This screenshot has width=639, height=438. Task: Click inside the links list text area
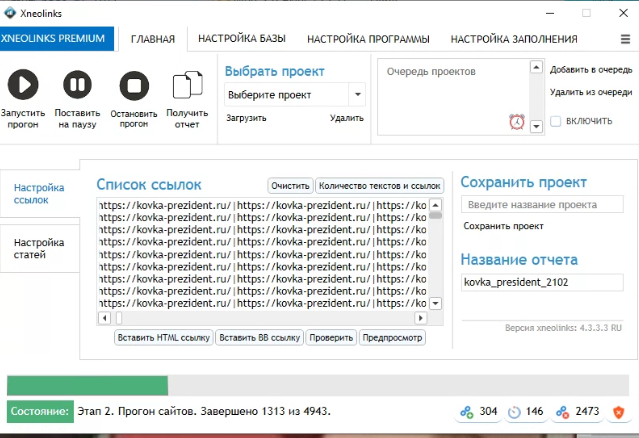point(263,254)
